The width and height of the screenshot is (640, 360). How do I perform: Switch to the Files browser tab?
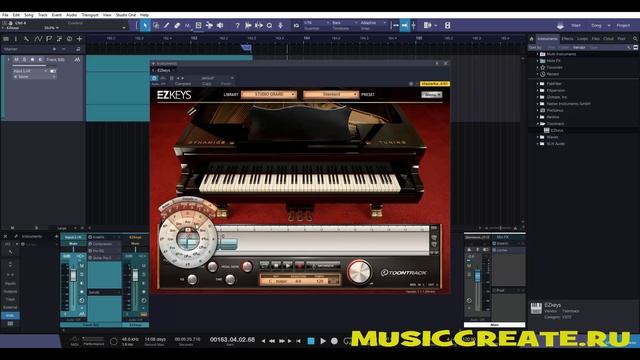pos(596,39)
